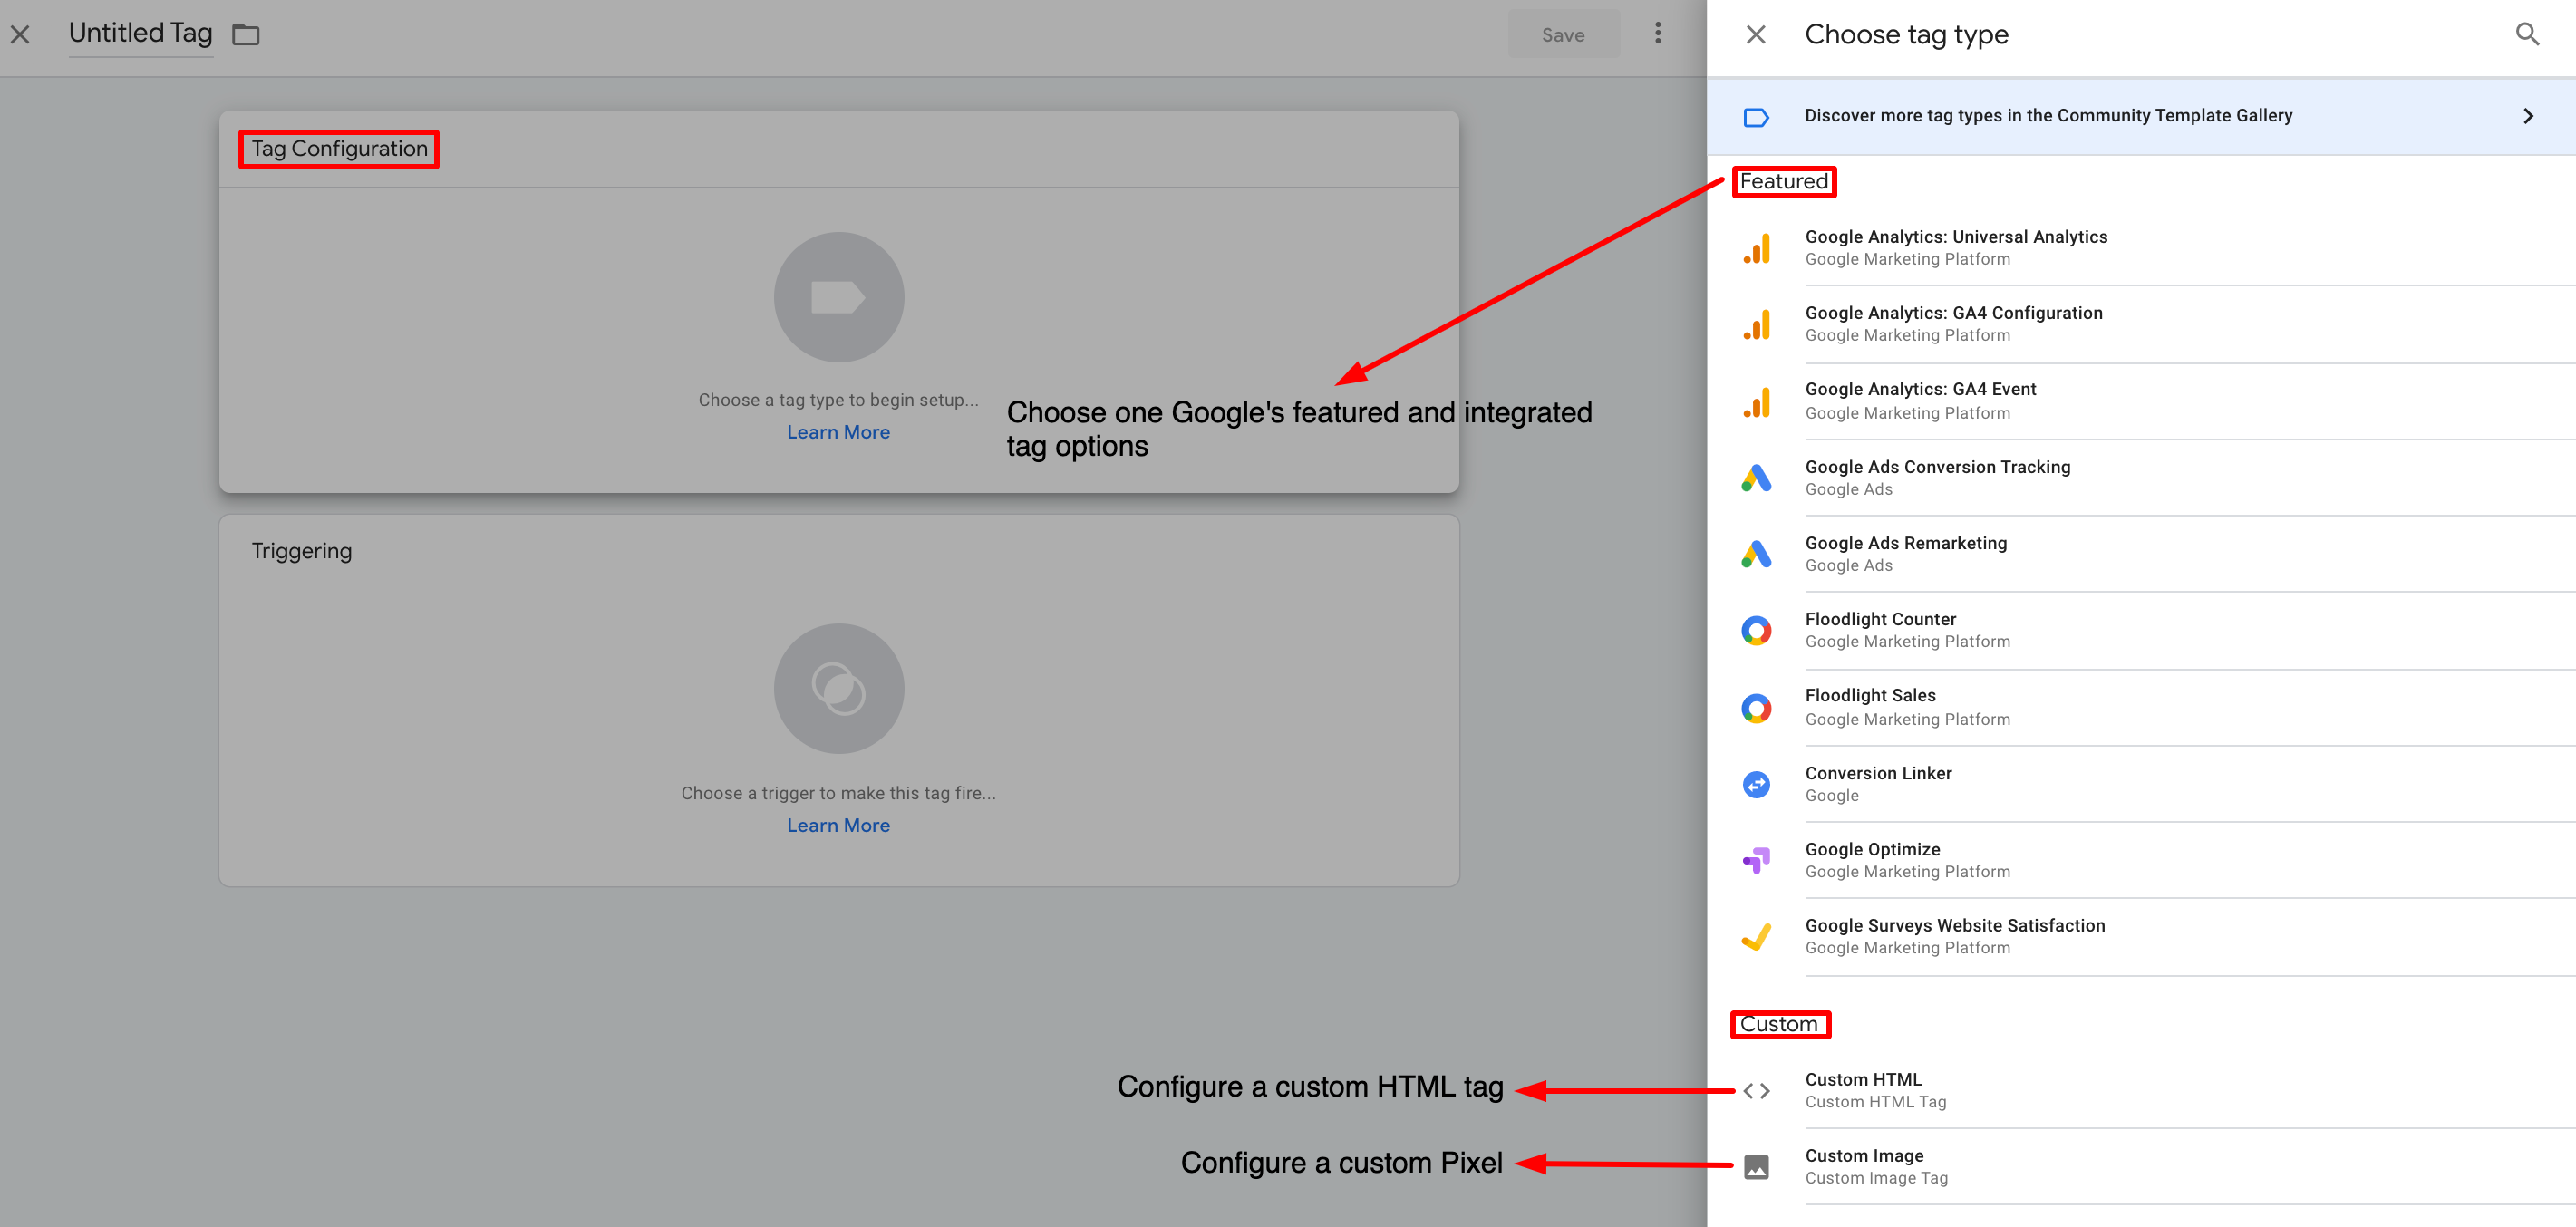Click the GA4 Event bar-chart icon
The image size is (2576, 1227).
coord(1756,401)
